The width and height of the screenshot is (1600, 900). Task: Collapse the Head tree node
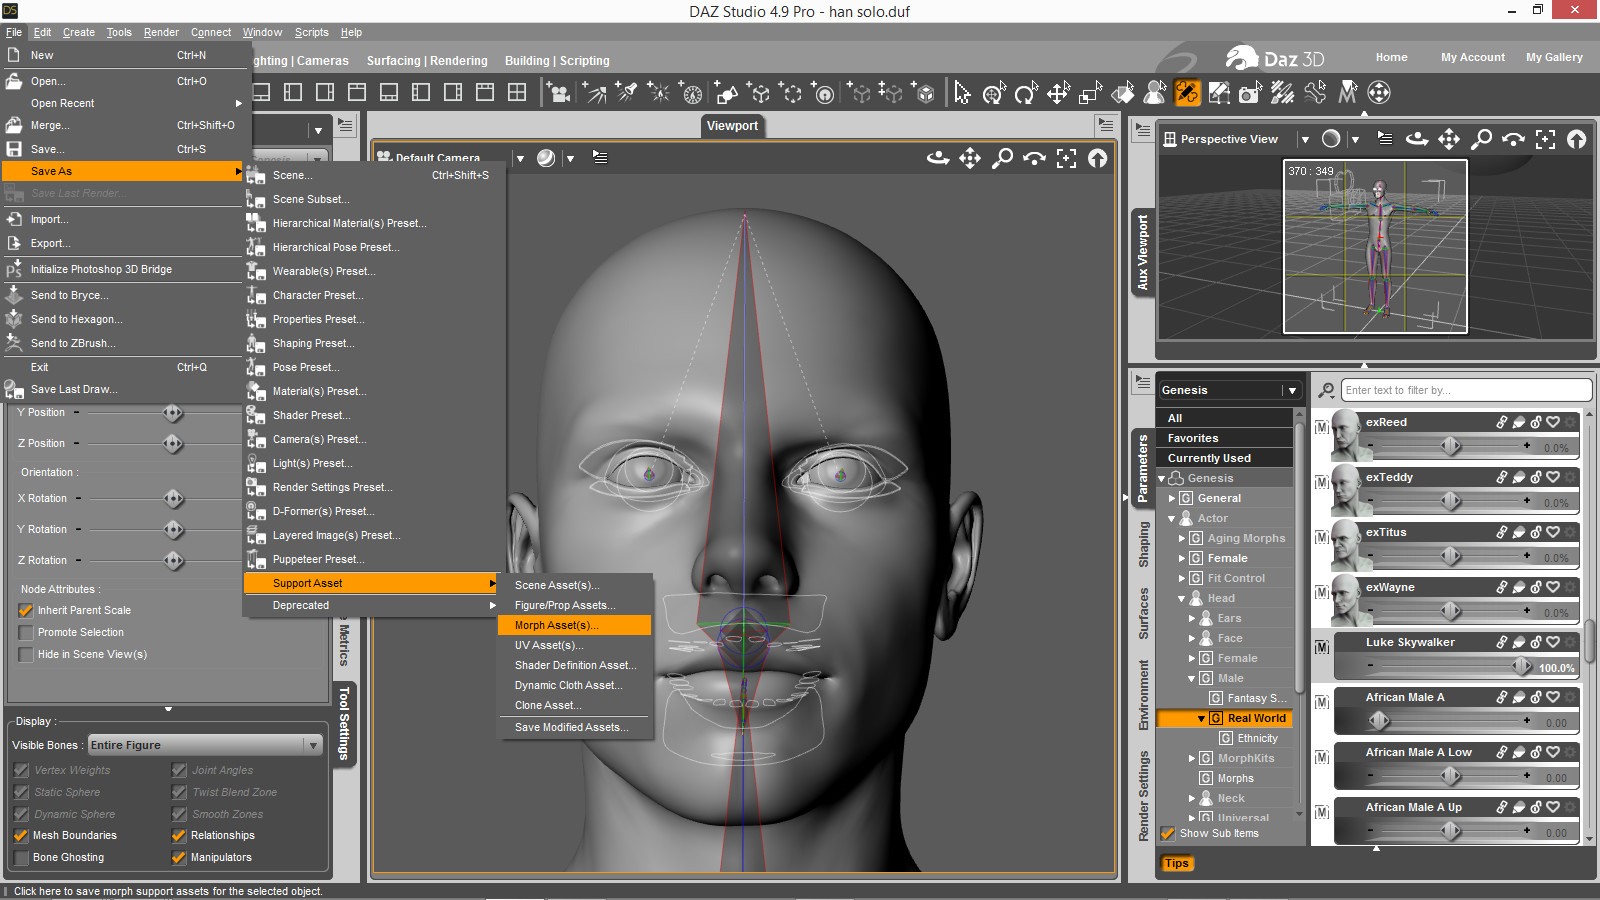coord(1182,598)
